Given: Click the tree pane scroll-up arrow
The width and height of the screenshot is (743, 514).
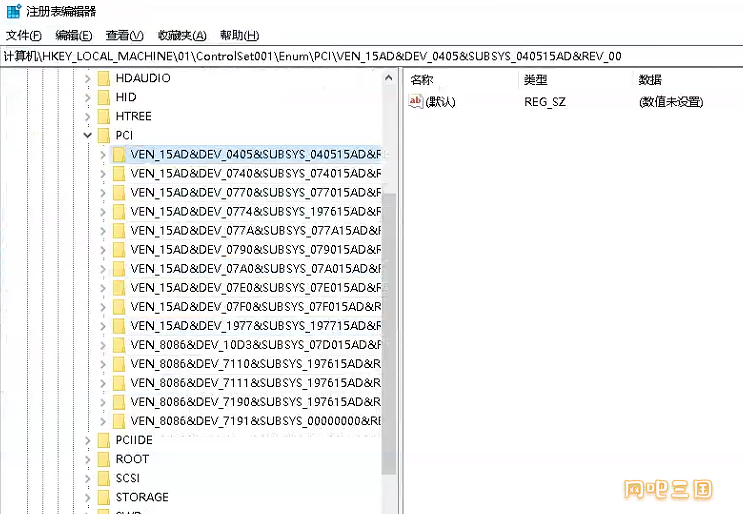Looking at the screenshot, I should [389, 78].
